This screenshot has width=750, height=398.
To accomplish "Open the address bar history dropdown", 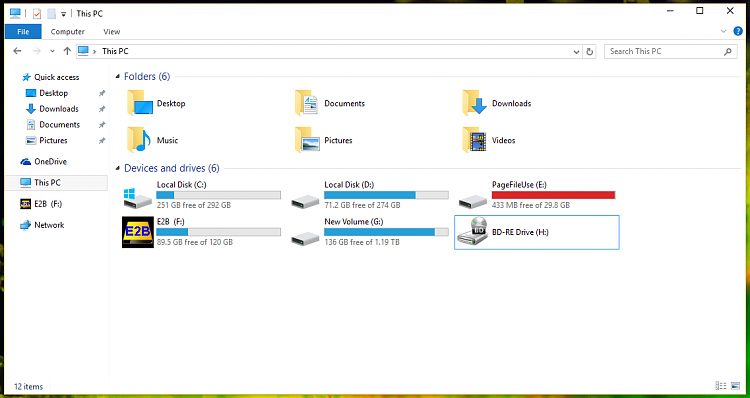I will [576, 52].
